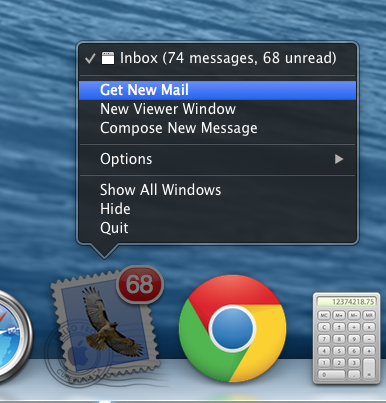Hide the Mail application
The width and height of the screenshot is (386, 403).
(217, 209)
